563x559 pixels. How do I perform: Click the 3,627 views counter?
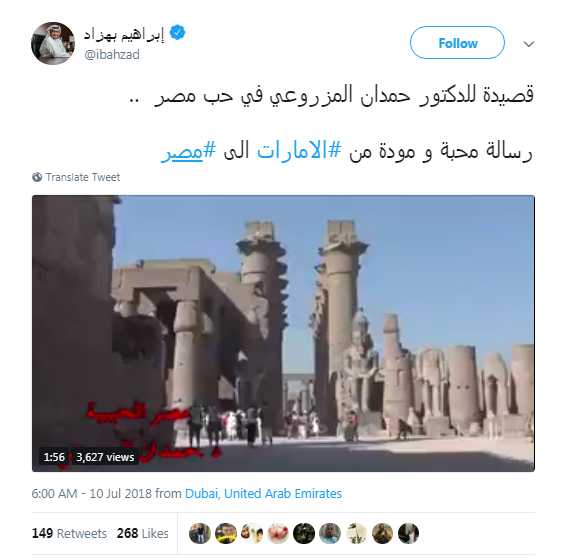click(x=105, y=457)
